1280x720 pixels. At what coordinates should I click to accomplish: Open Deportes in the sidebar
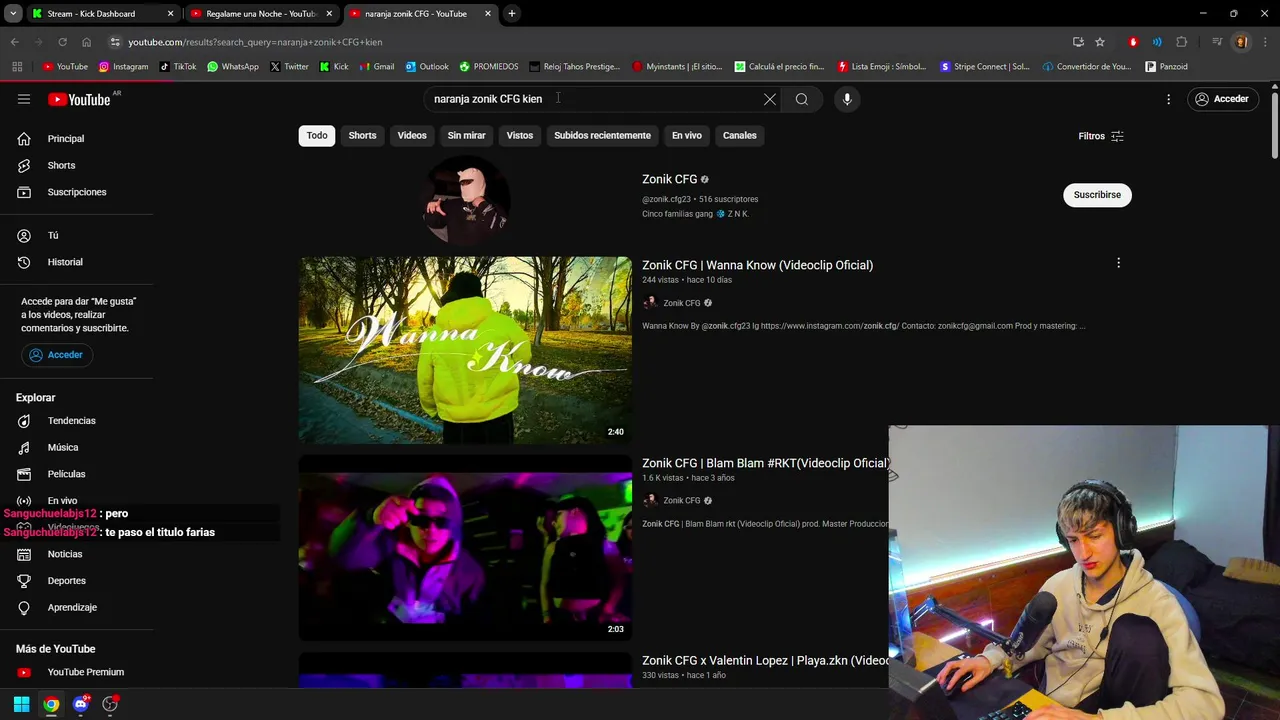[76, 581]
